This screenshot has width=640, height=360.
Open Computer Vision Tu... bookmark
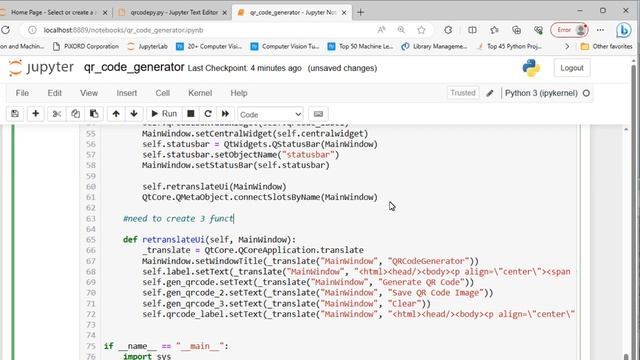(x=285, y=47)
